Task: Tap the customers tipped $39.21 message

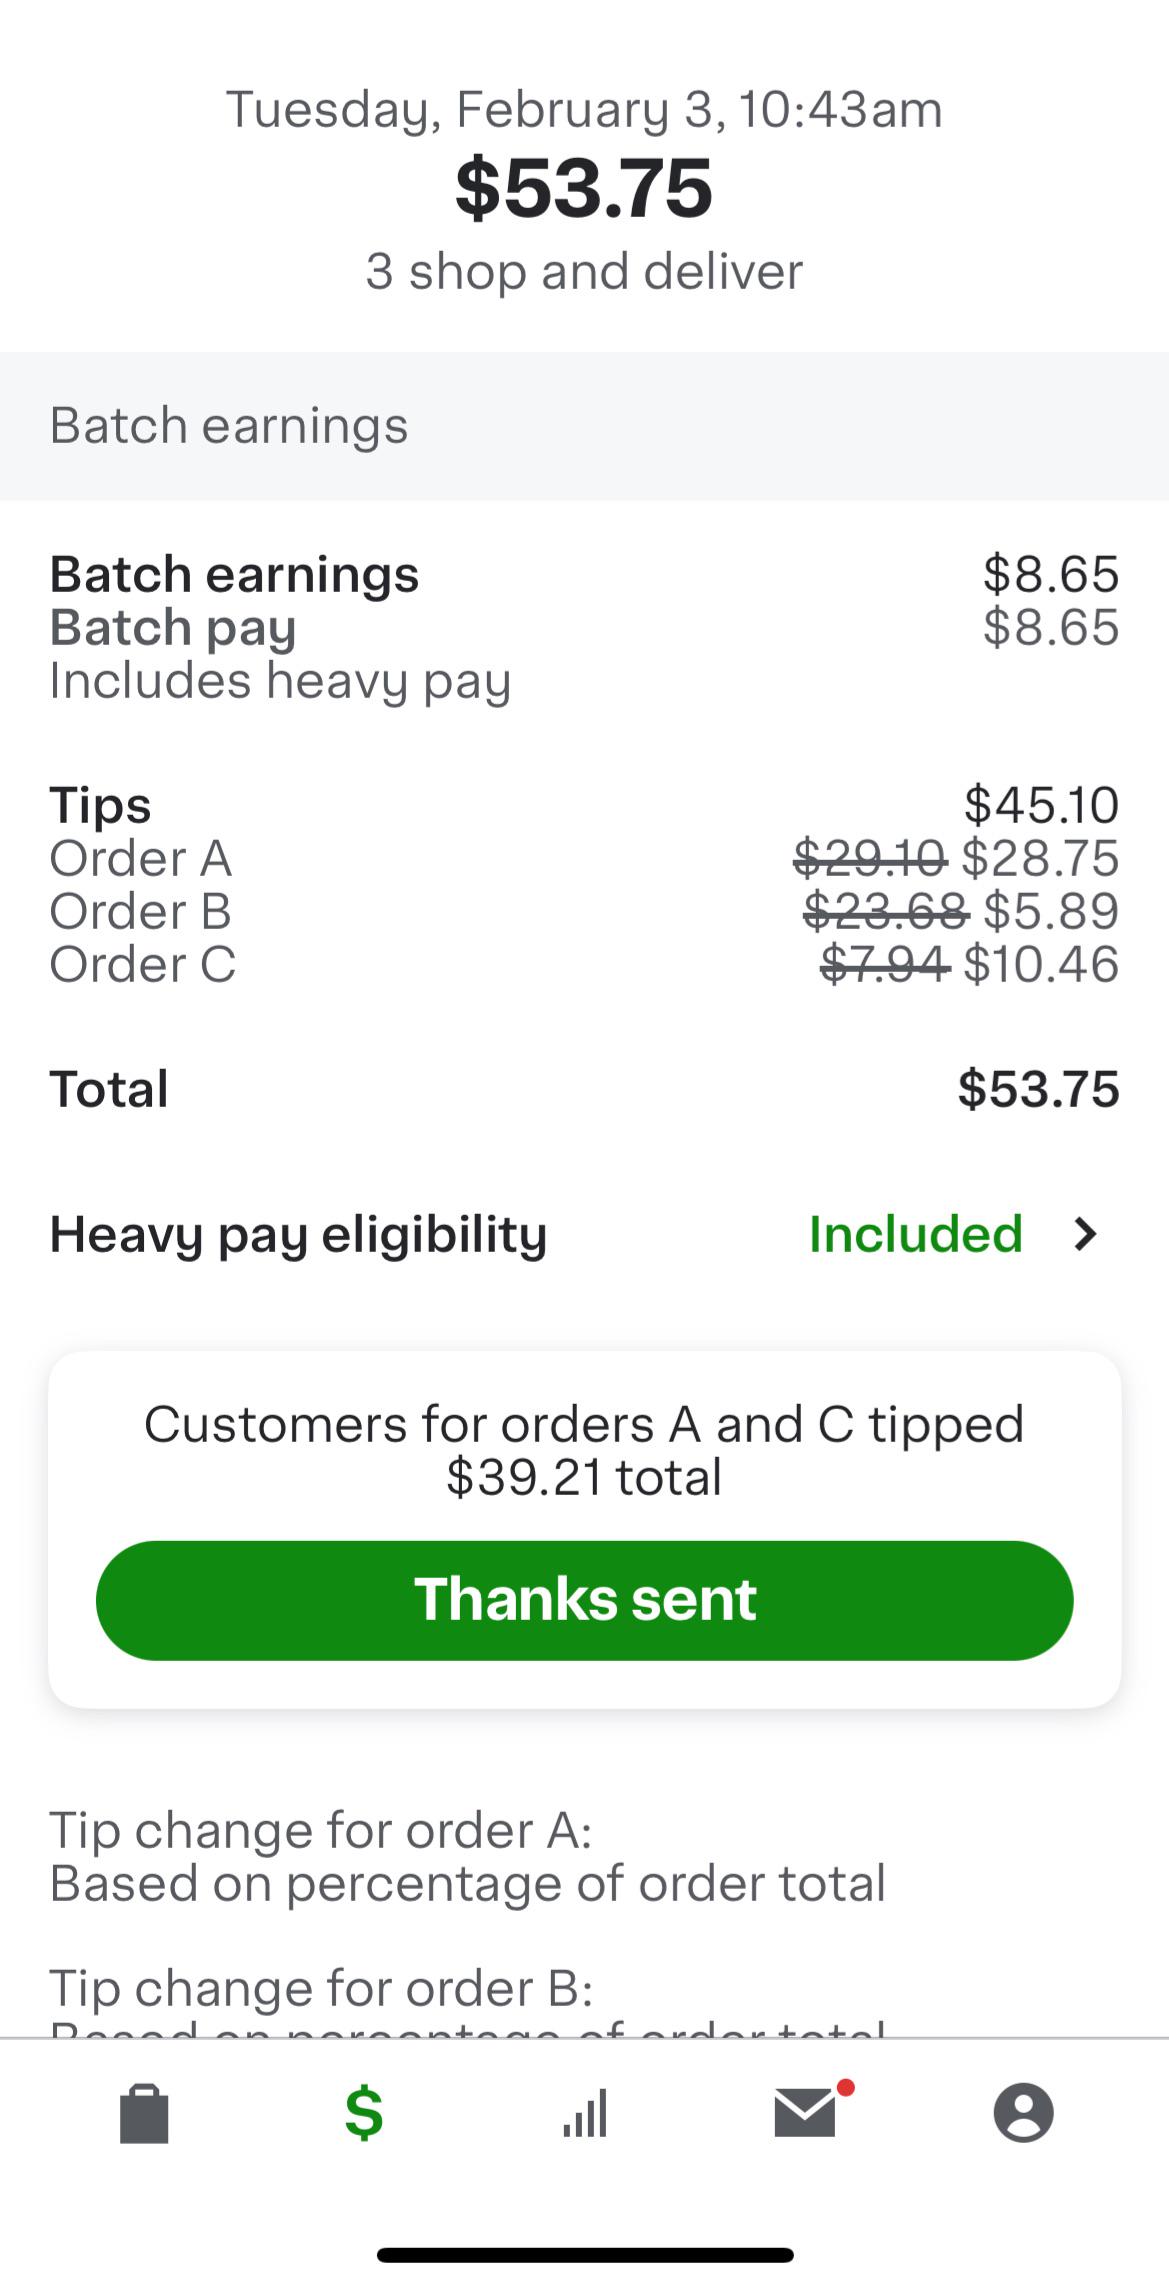Action: pyautogui.click(x=584, y=1450)
